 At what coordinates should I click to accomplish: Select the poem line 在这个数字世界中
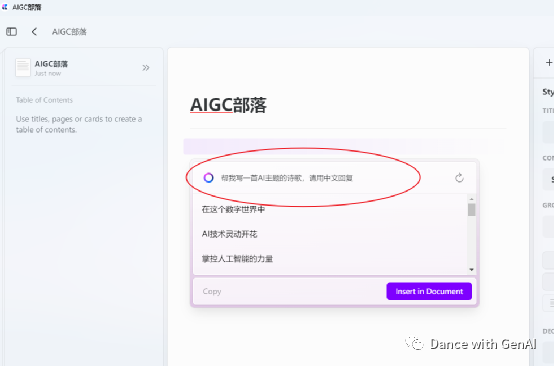pyautogui.click(x=233, y=209)
